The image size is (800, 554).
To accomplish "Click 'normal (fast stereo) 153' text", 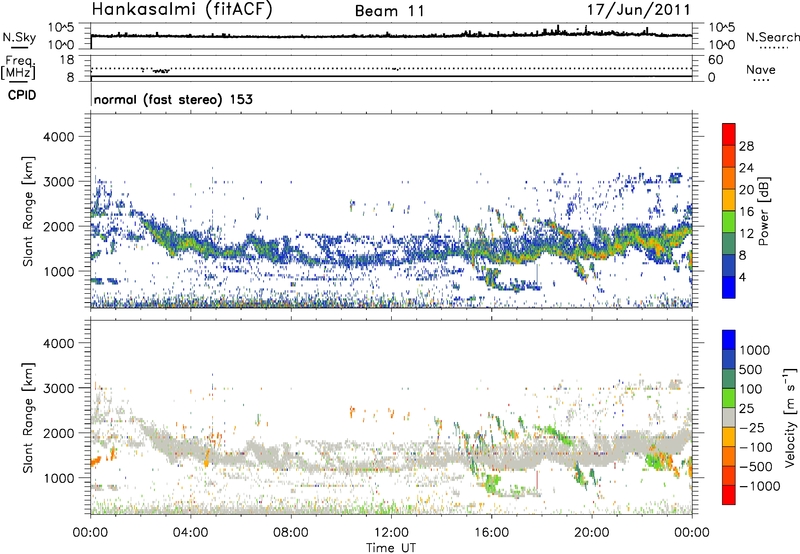I will (173, 99).
